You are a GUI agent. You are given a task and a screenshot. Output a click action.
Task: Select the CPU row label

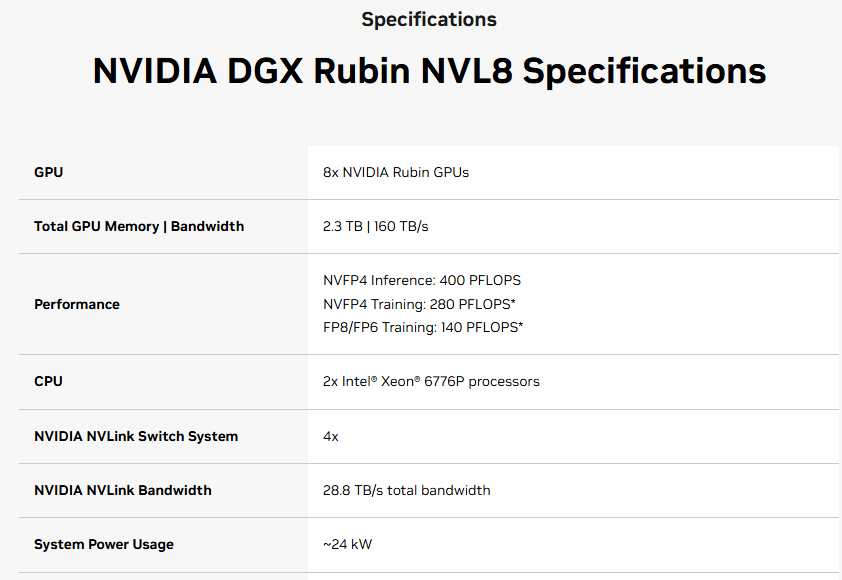tap(49, 381)
